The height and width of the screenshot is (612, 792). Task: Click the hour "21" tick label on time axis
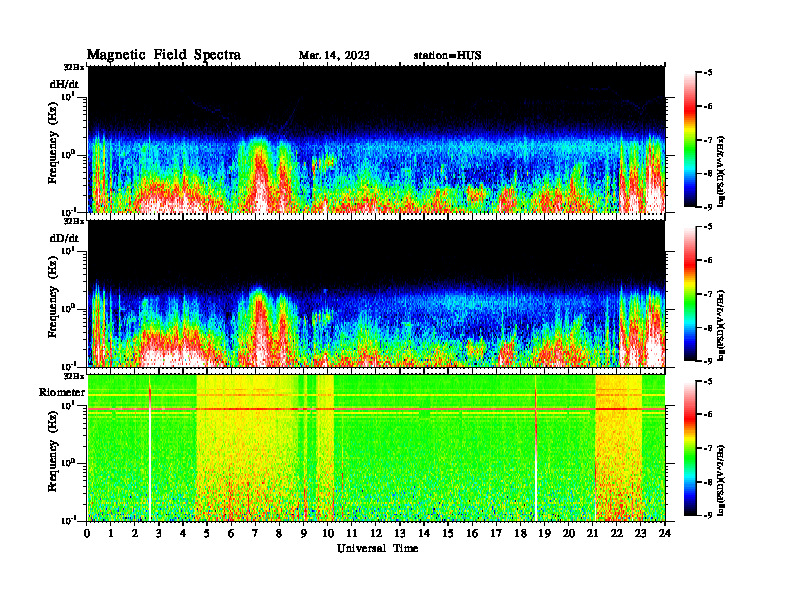click(592, 533)
